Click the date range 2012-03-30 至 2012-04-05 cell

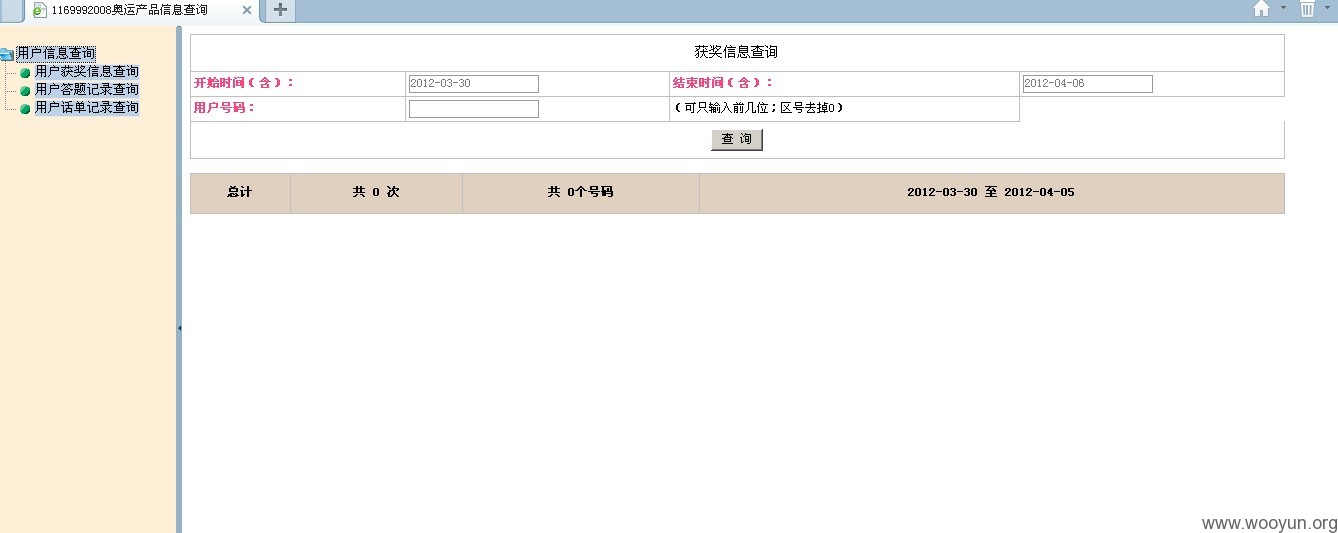[991, 193]
